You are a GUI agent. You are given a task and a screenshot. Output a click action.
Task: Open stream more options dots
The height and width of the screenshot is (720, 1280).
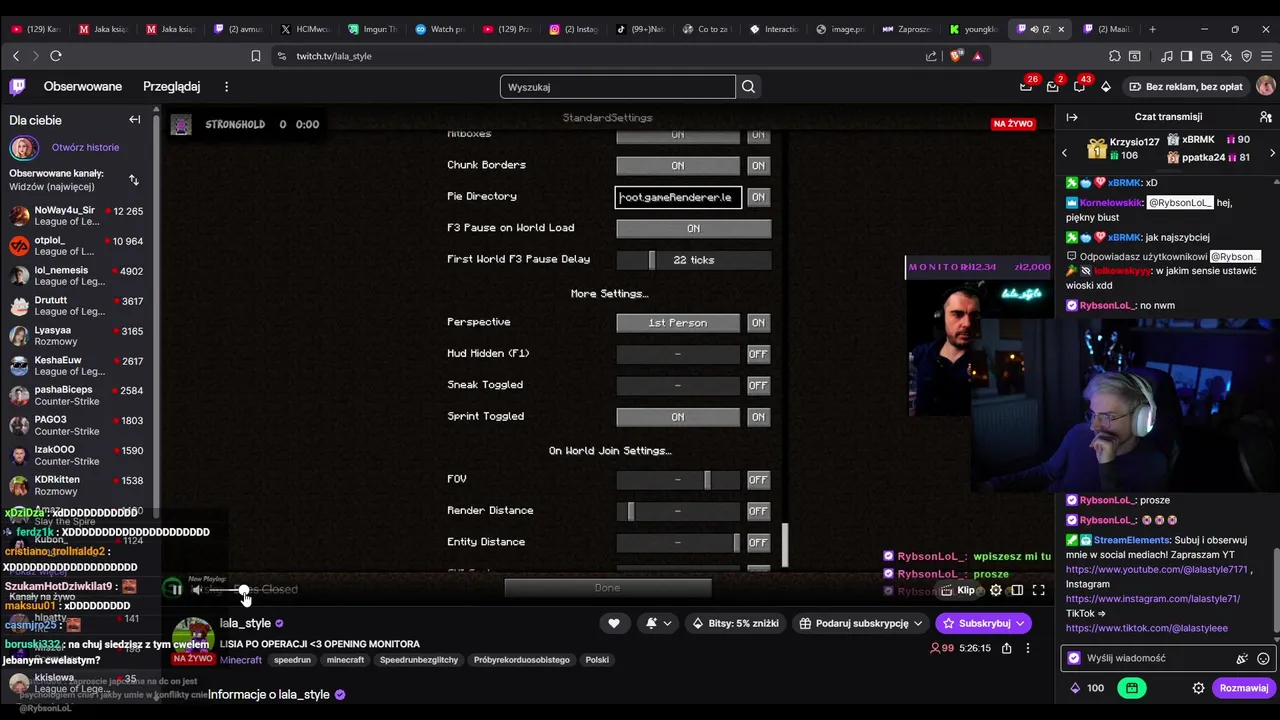pyautogui.click(x=1028, y=648)
